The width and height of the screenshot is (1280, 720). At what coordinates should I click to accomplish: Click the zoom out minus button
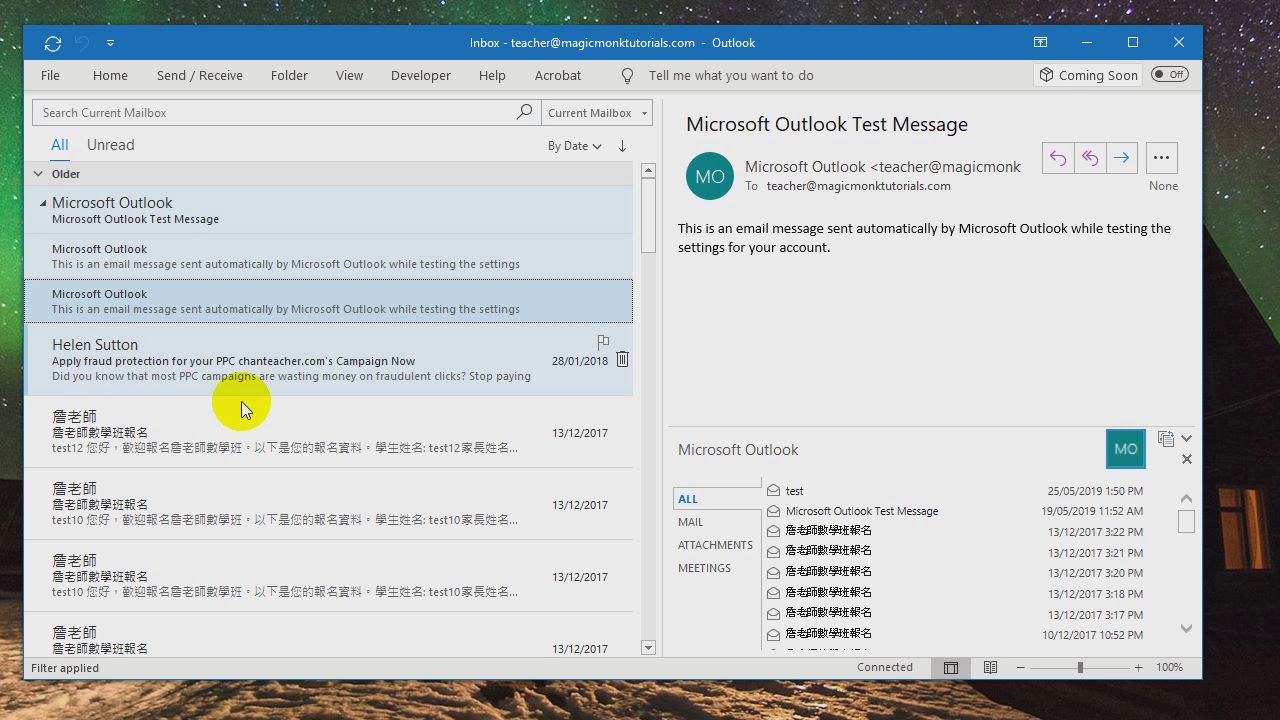(1020, 667)
